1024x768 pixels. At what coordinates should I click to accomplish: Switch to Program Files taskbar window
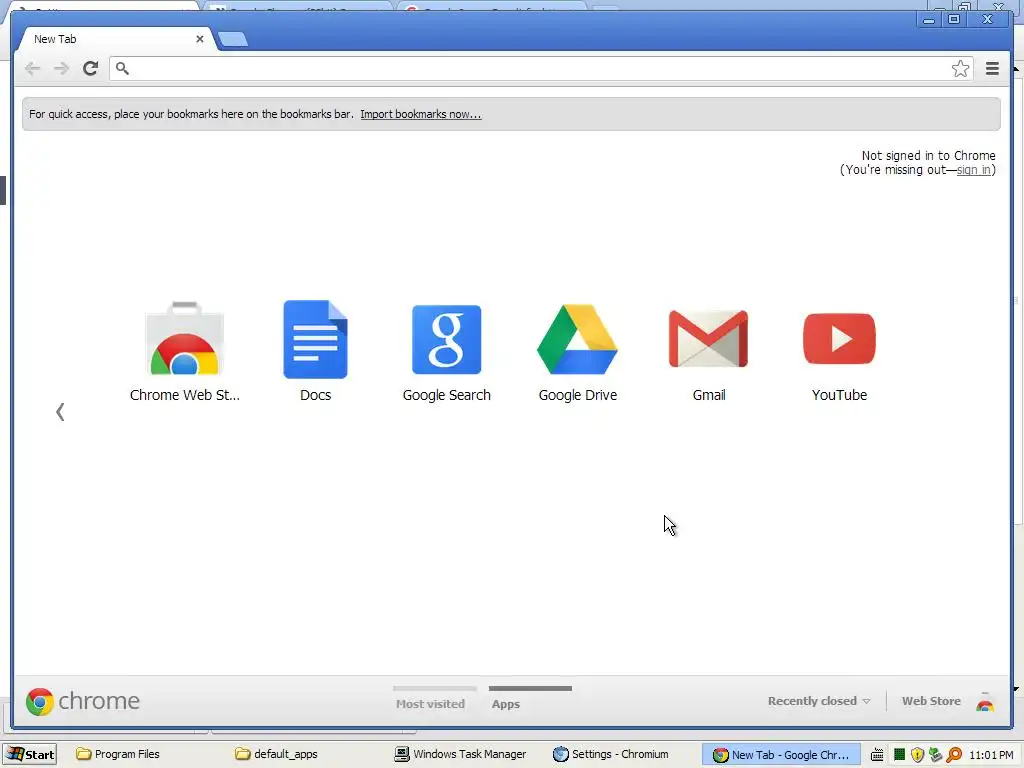(x=118, y=754)
